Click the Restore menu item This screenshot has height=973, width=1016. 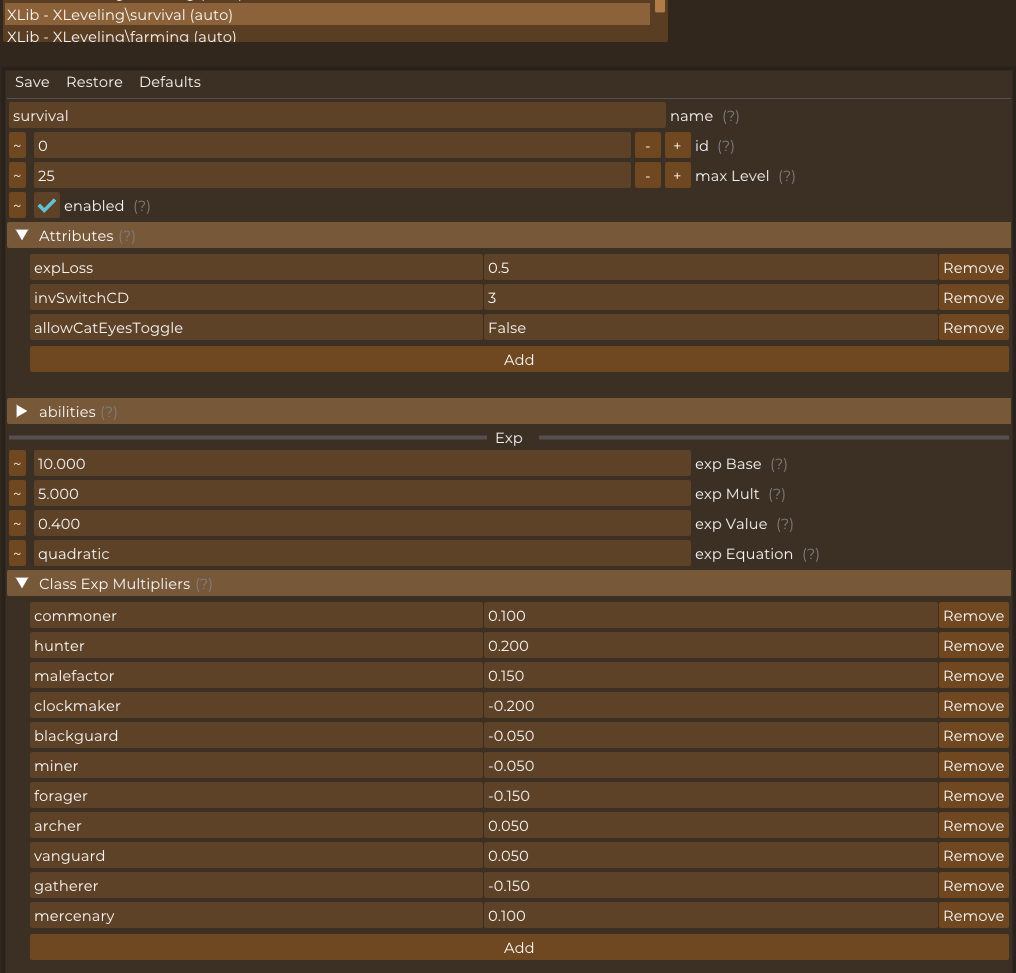[x=95, y=82]
